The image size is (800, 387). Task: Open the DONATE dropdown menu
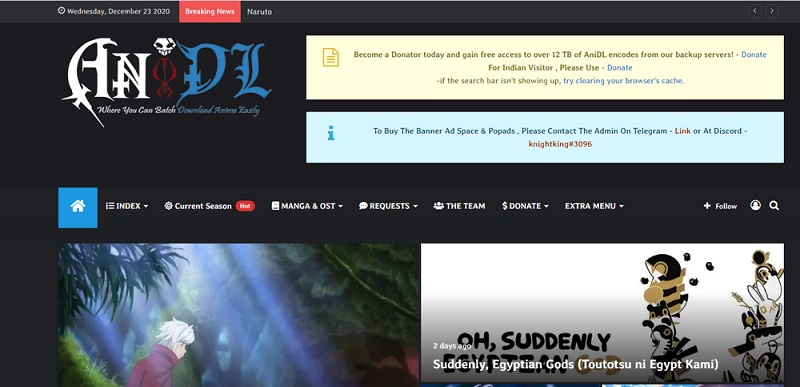pos(526,206)
